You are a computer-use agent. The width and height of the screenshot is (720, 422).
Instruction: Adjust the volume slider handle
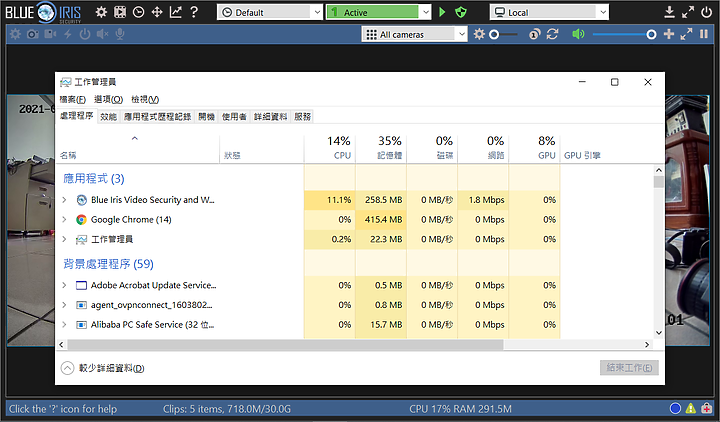(651, 34)
